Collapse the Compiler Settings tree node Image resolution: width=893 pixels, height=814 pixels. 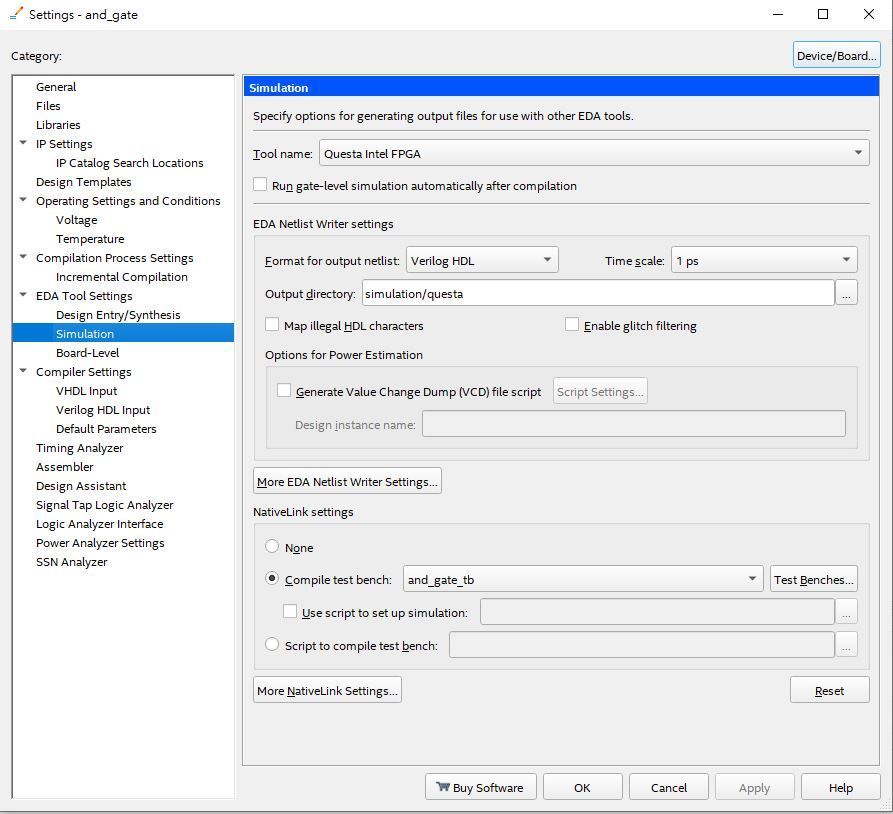coord(23,371)
